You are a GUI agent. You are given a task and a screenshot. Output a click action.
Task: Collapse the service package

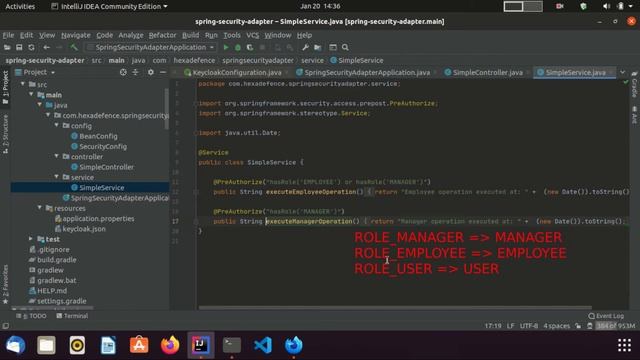tap(57, 177)
